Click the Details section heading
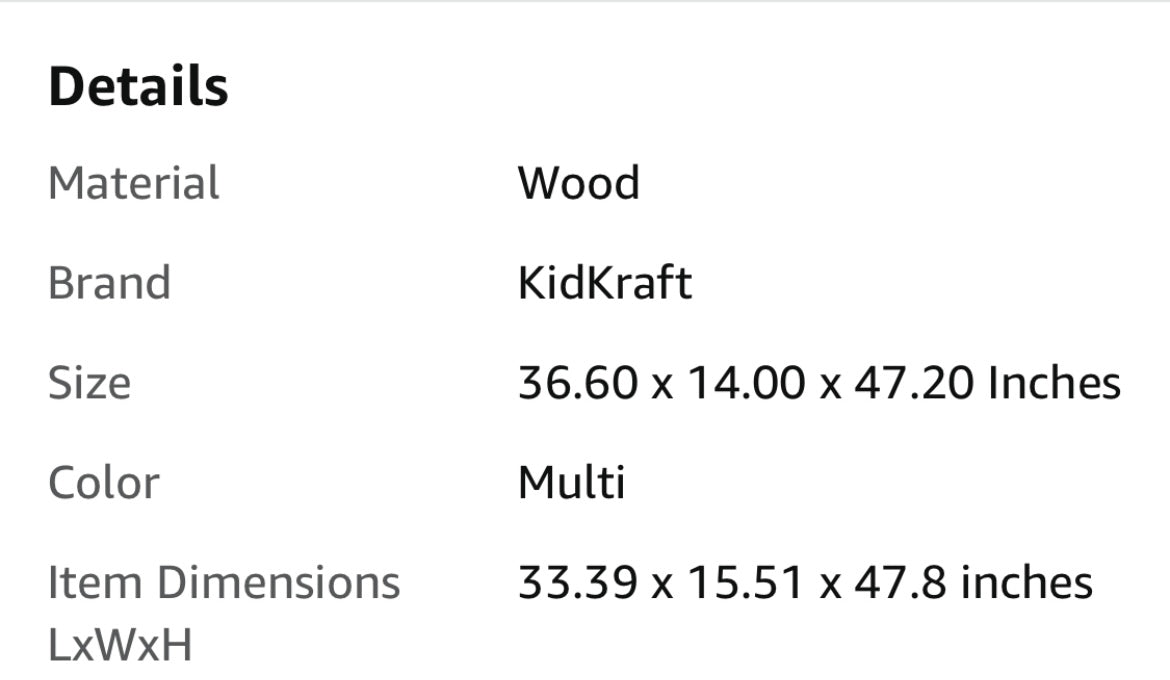Viewport: 1170px width, 680px height. coord(138,86)
